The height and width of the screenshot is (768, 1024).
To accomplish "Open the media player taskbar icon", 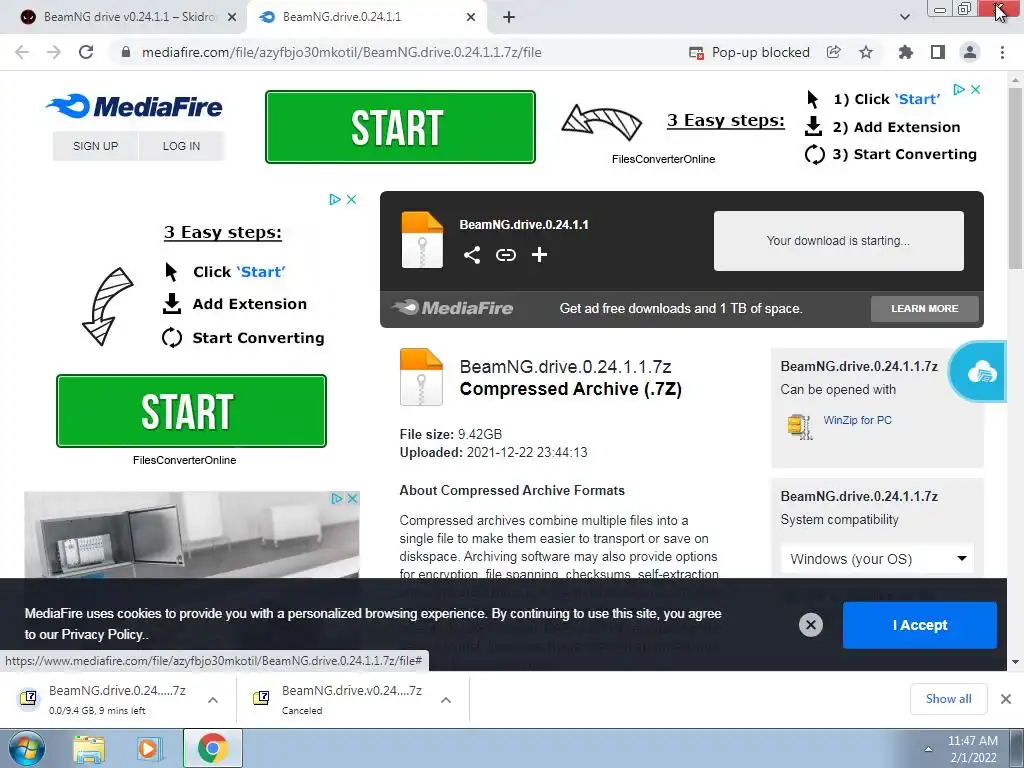I will (148, 748).
